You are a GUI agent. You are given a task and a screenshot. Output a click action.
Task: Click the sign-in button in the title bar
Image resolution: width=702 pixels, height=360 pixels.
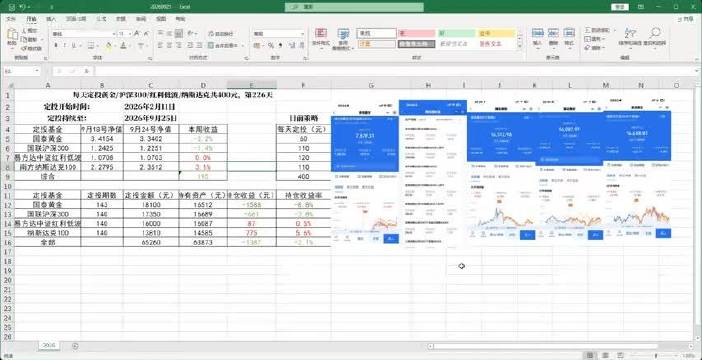pos(620,7)
